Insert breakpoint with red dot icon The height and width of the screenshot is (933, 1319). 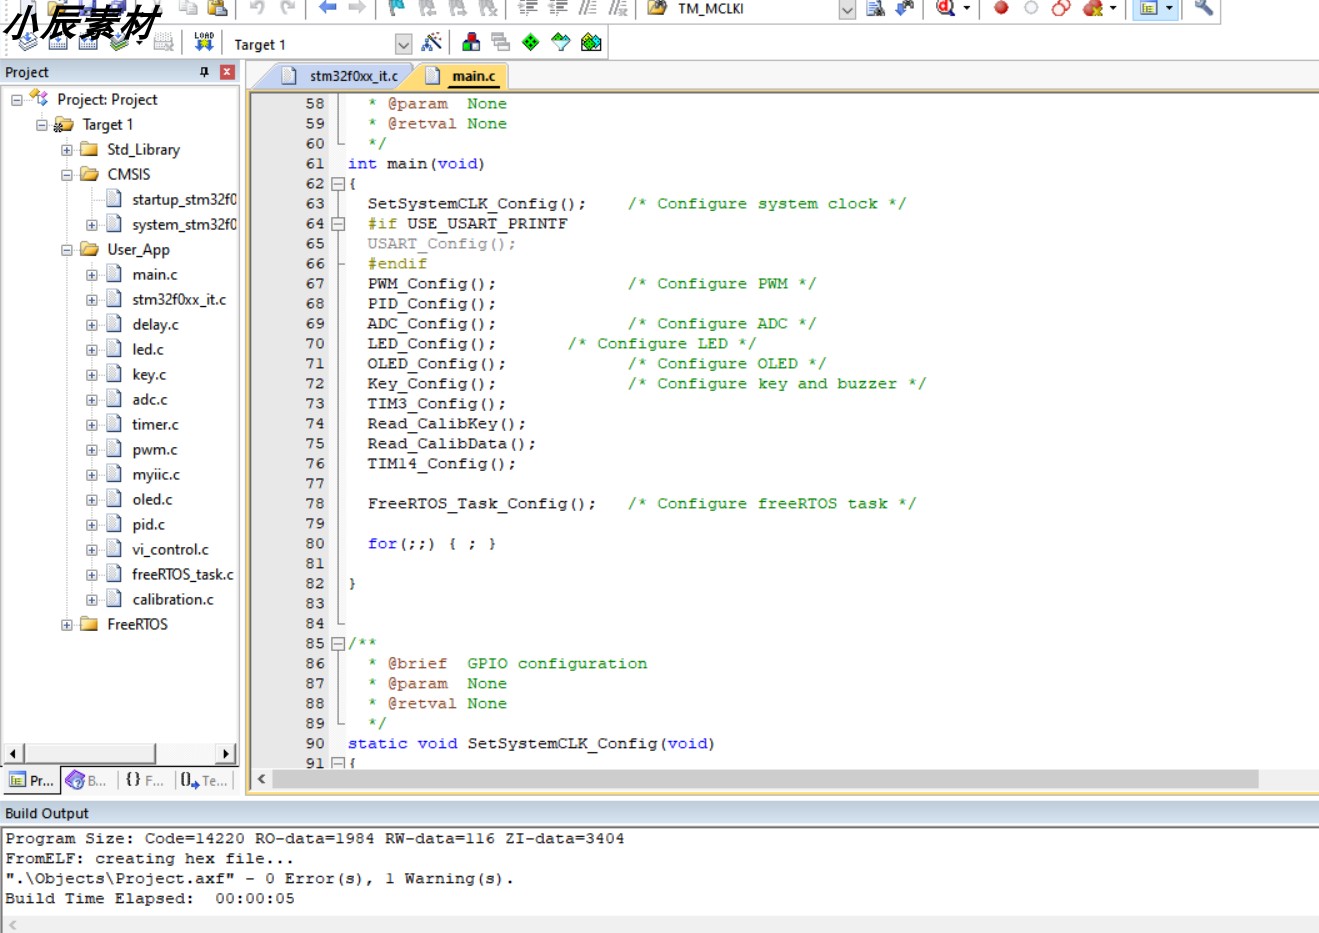[x=1001, y=8]
